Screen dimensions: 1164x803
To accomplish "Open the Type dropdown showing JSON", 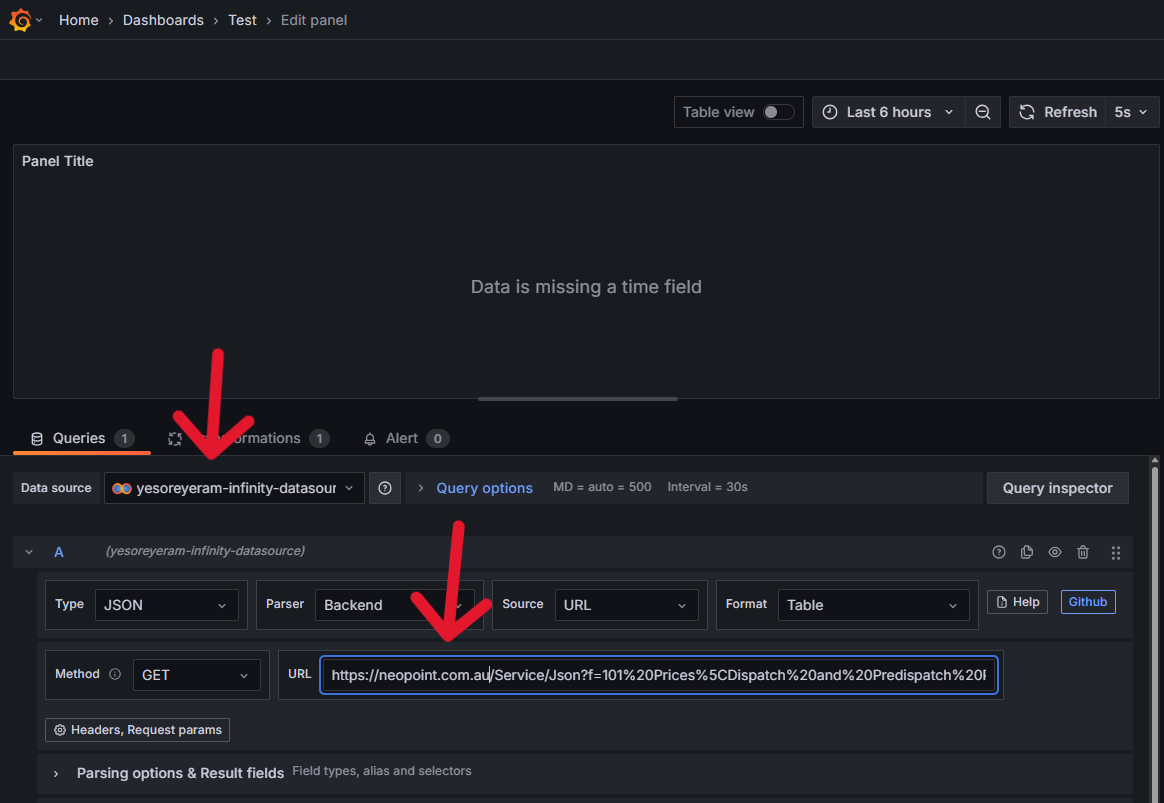I will [x=166, y=605].
